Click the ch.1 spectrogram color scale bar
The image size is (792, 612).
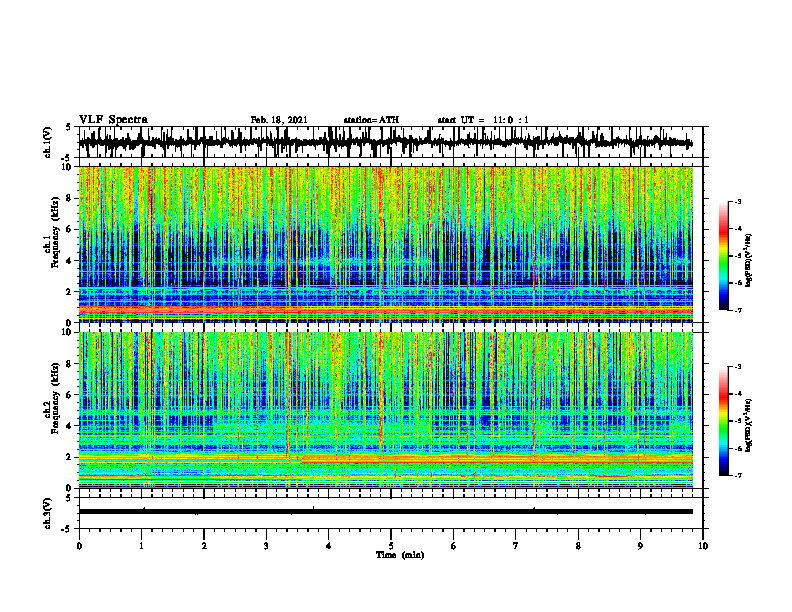pyautogui.click(x=724, y=255)
